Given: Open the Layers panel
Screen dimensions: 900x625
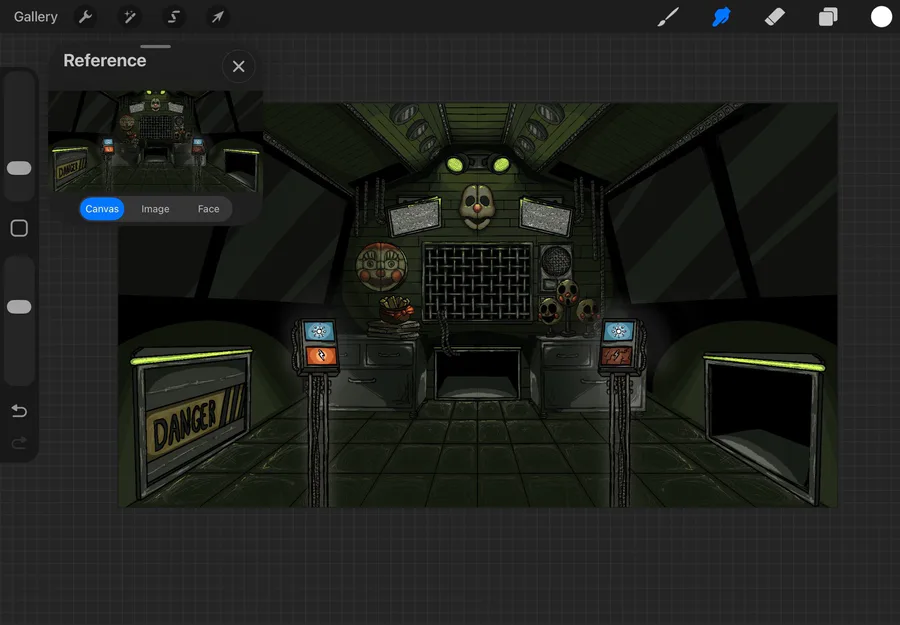Looking at the screenshot, I should coord(828,17).
